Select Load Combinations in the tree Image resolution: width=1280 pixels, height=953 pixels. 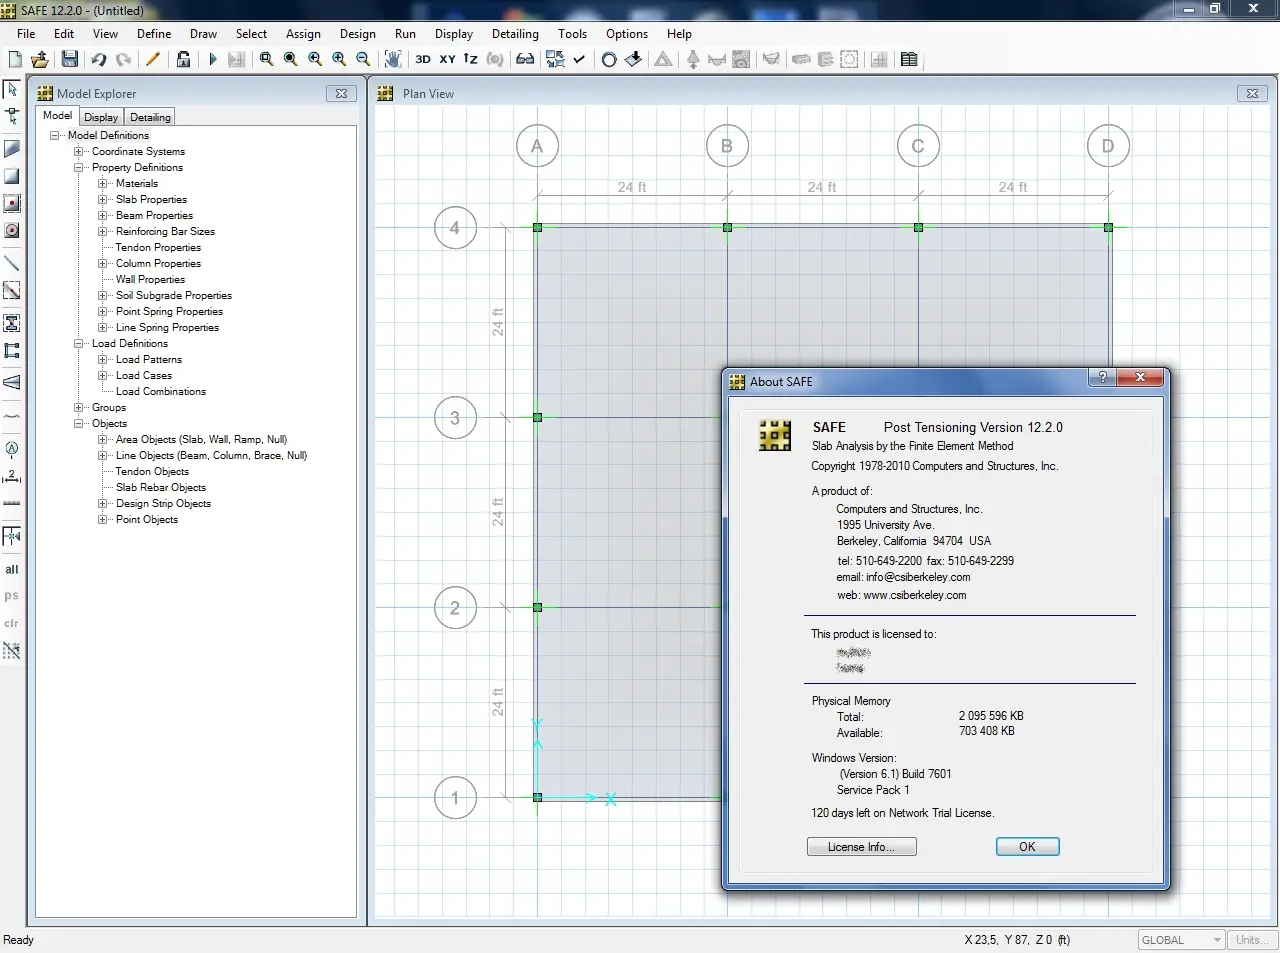click(161, 391)
